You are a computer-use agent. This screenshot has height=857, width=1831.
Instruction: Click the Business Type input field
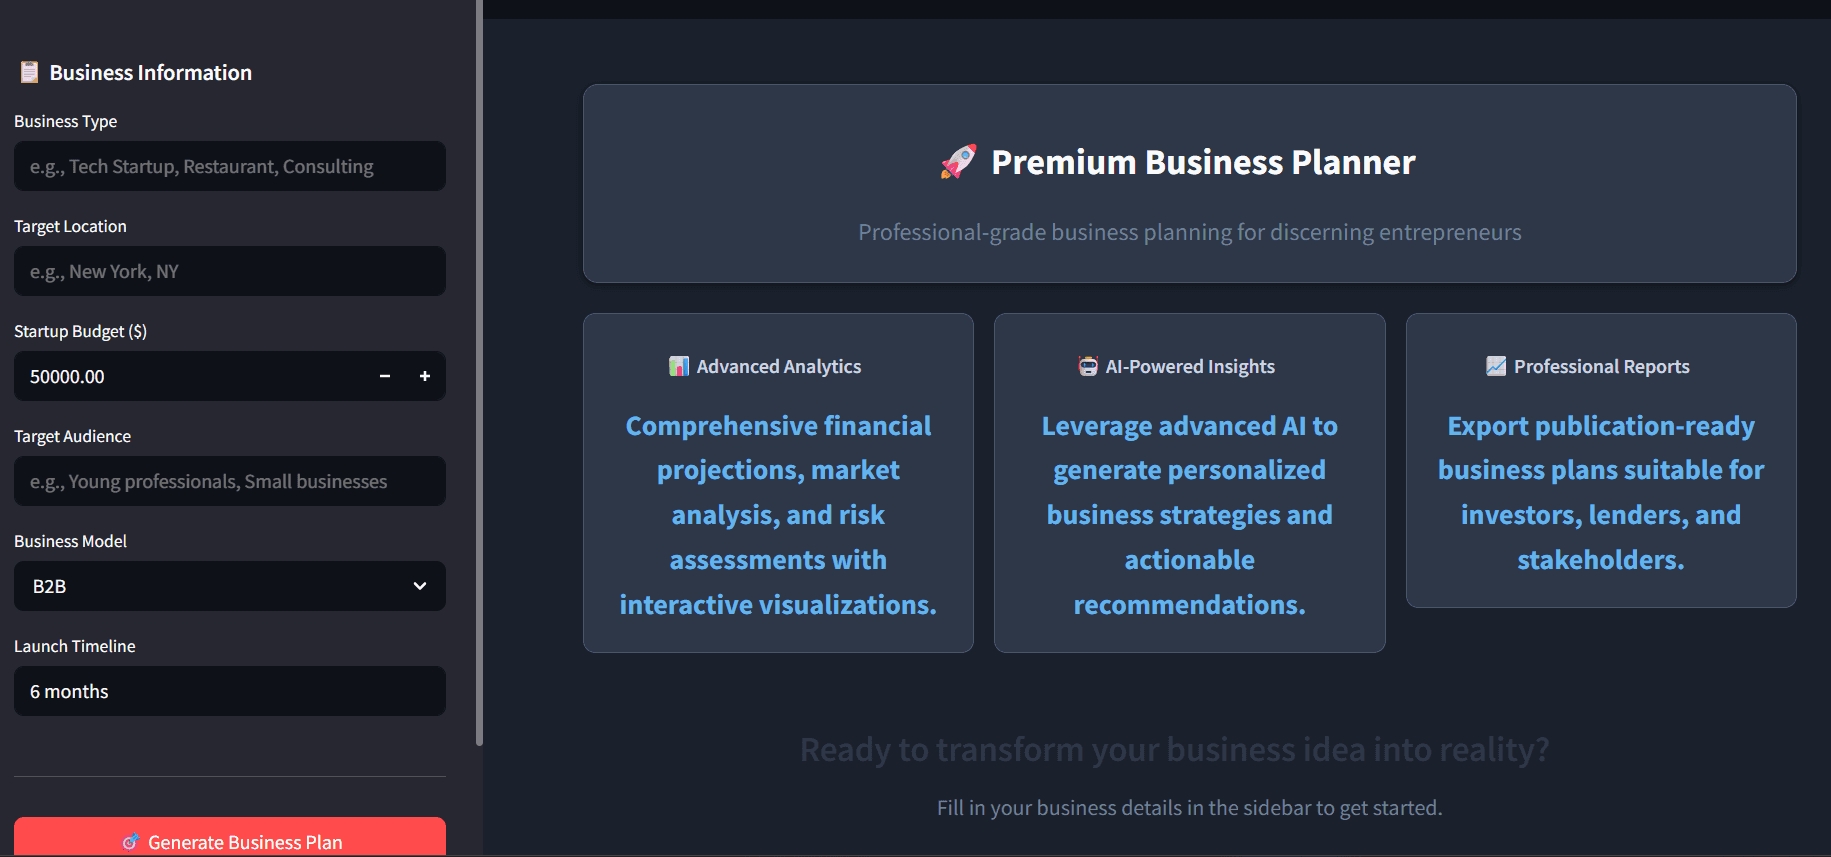pos(229,166)
